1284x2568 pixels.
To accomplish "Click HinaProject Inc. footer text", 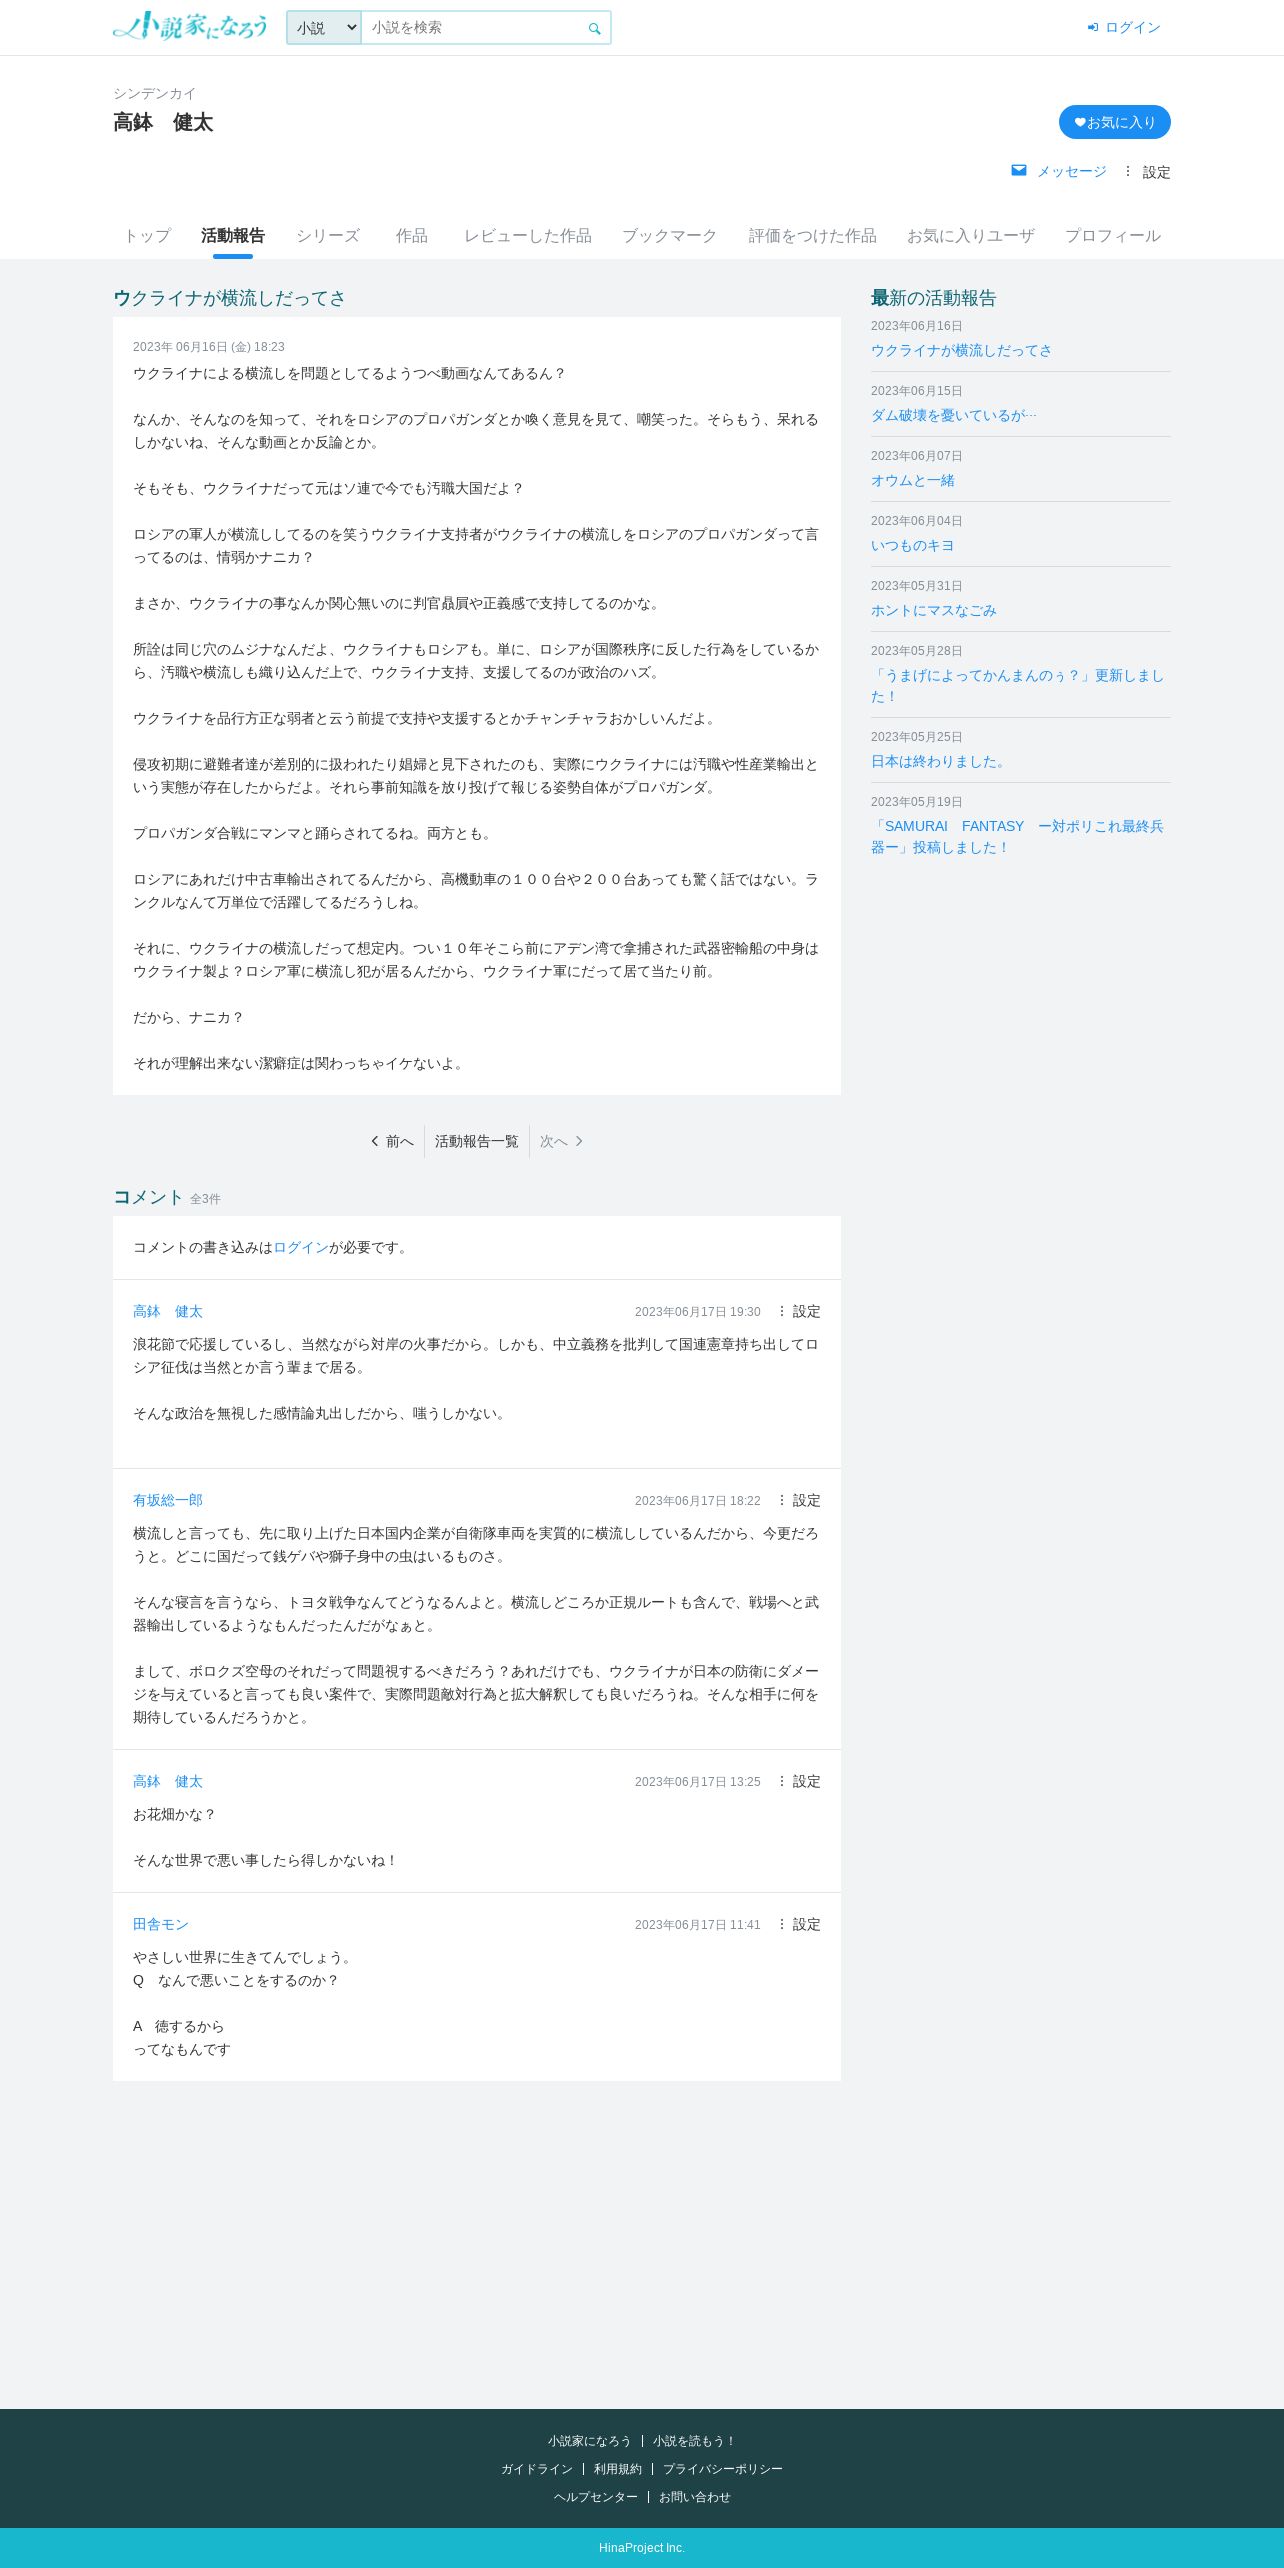I will [x=642, y=2548].
